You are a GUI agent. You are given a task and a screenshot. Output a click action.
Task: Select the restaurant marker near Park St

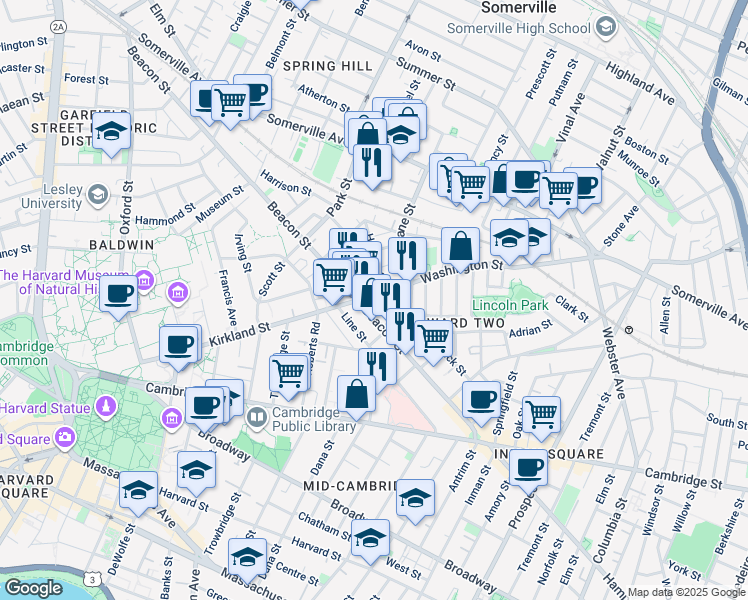(372, 161)
